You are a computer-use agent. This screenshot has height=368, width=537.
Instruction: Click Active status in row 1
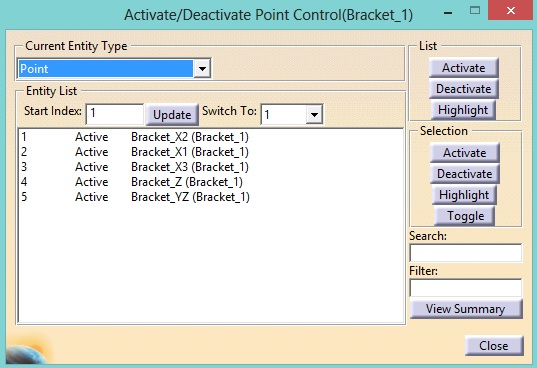(91, 137)
